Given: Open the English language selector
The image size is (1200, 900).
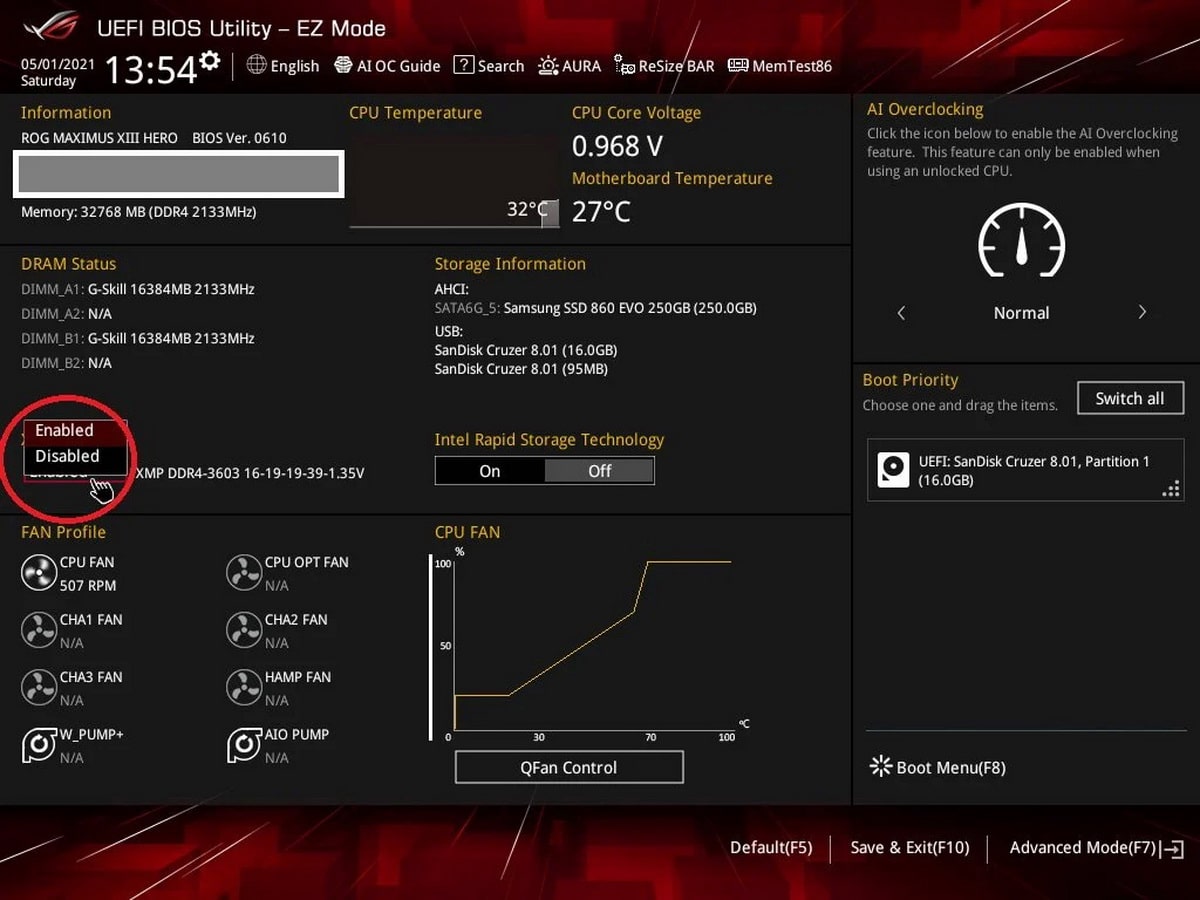Looking at the screenshot, I should tap(283, 66).
